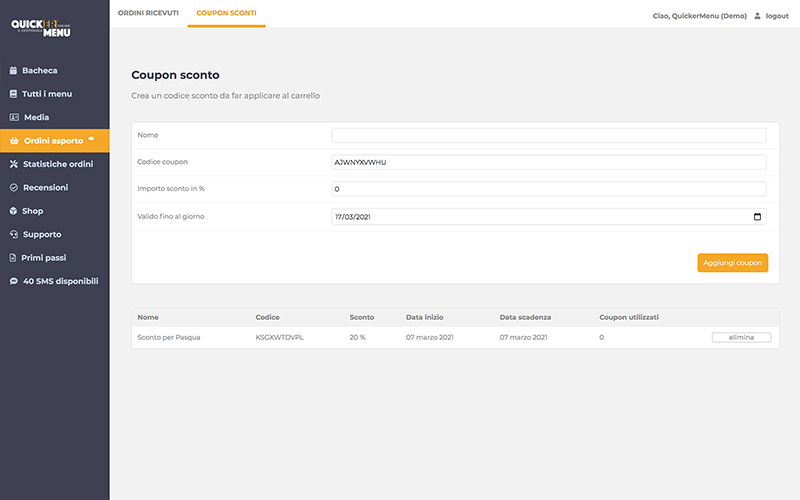Click the Recensioni checkmark icon
800x500 pixels.
pos(14,187)
